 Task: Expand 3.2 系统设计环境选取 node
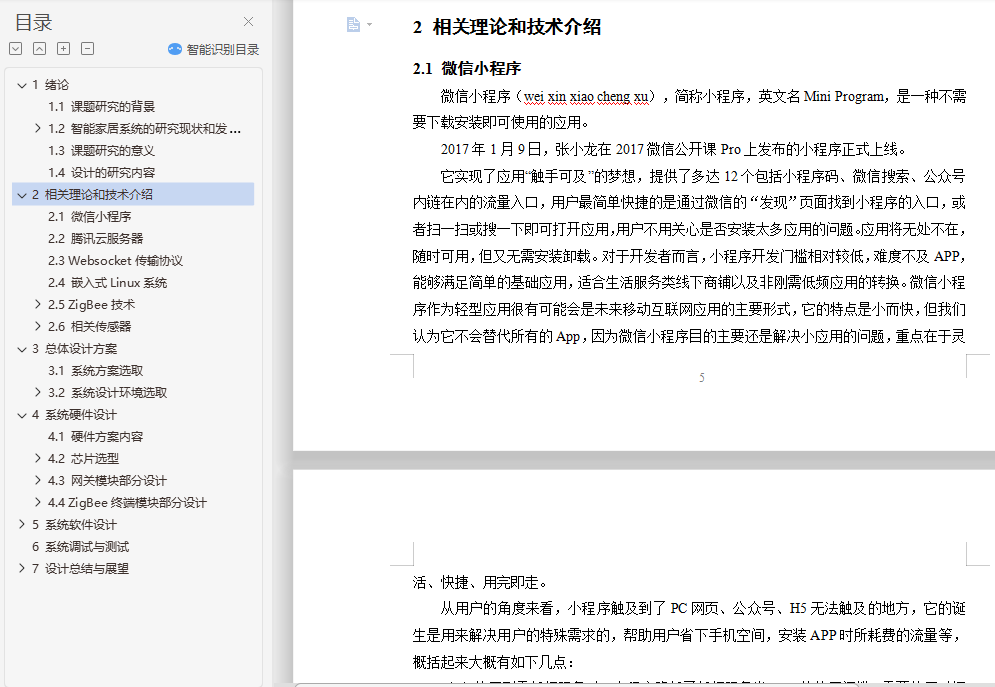pos(38,393)
